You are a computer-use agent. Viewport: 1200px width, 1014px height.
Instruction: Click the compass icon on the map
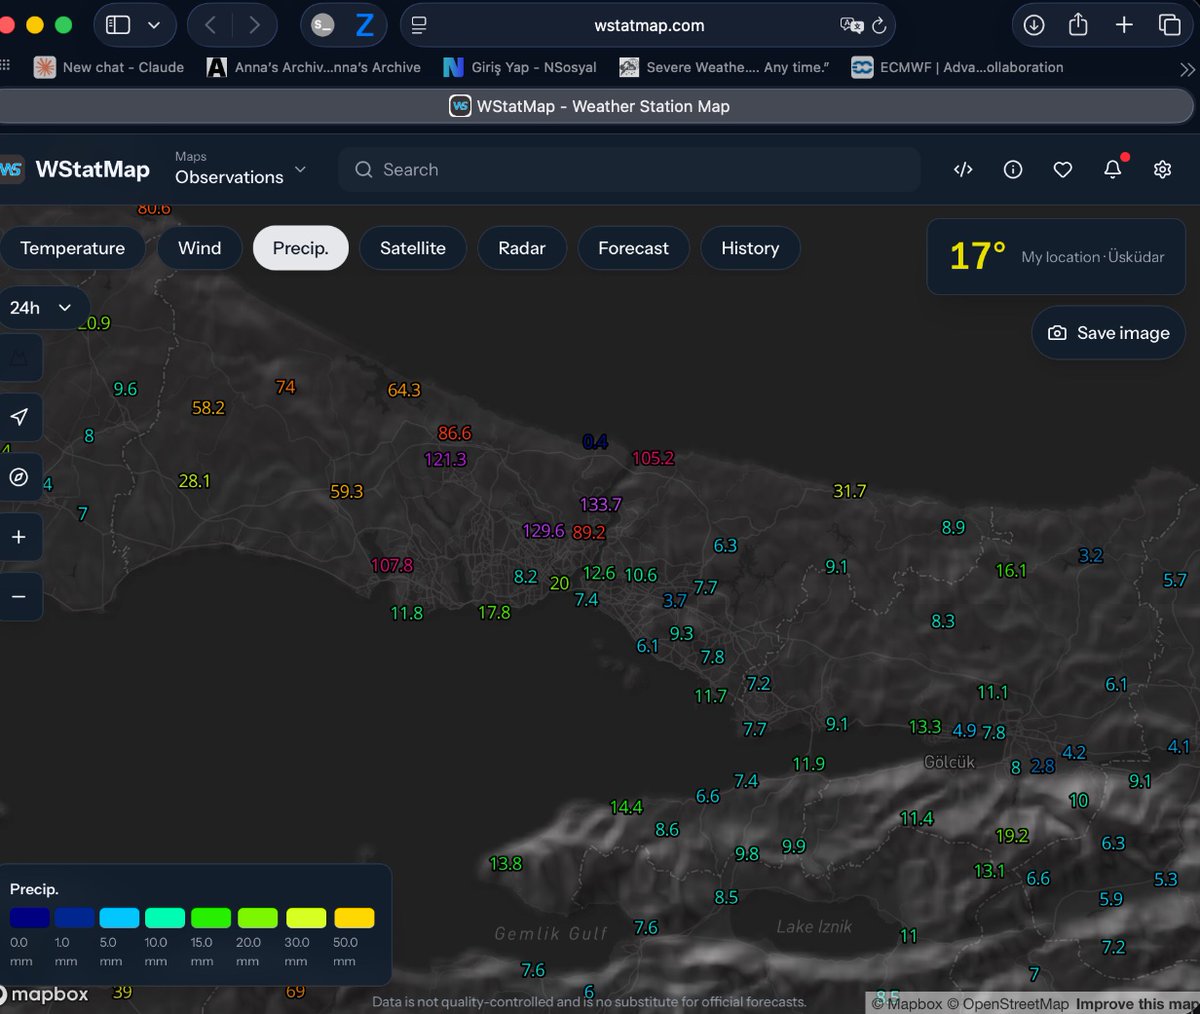pos(19,477)
